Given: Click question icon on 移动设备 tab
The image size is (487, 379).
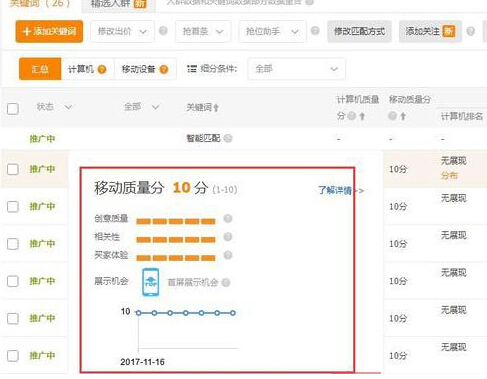Looking at the screenshot, I should pos(164,69).
